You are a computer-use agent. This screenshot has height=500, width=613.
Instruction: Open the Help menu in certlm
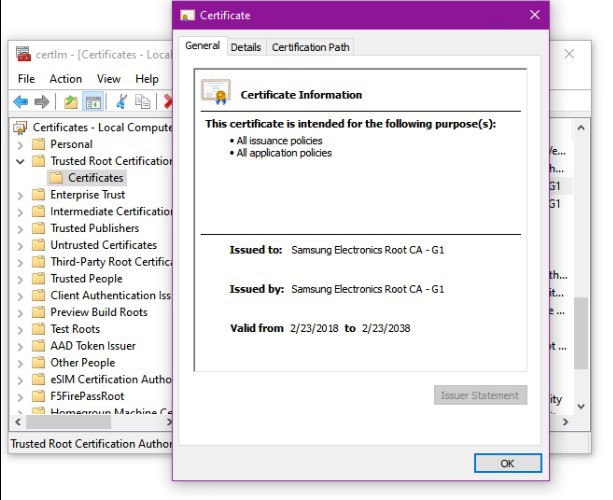pyautogui.click(x=147, y=79)
